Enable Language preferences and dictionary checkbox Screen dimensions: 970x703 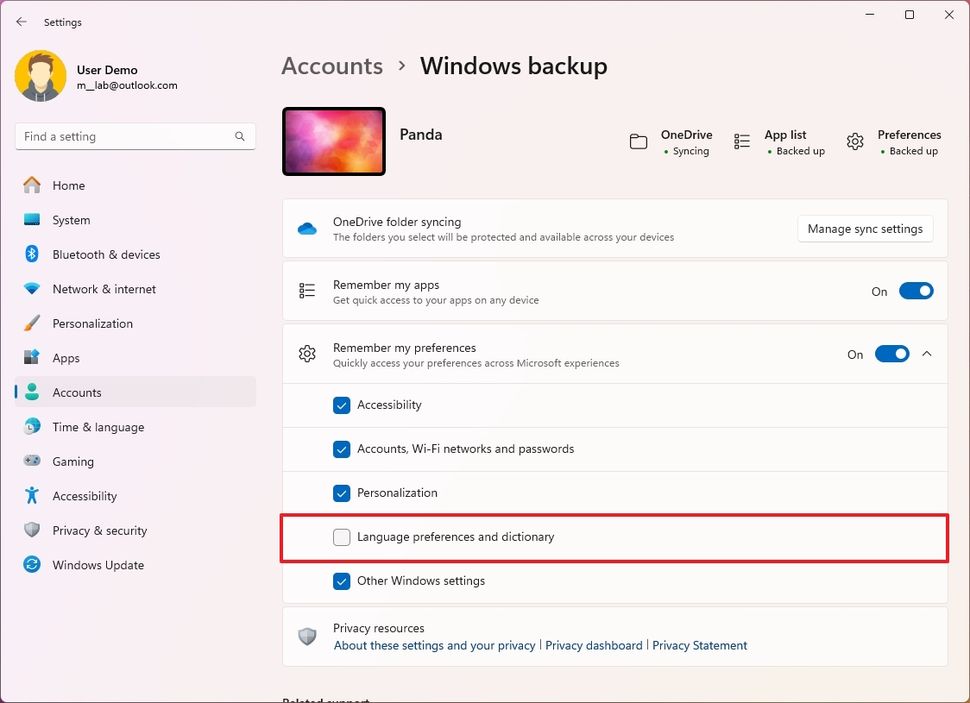(341, 537)
